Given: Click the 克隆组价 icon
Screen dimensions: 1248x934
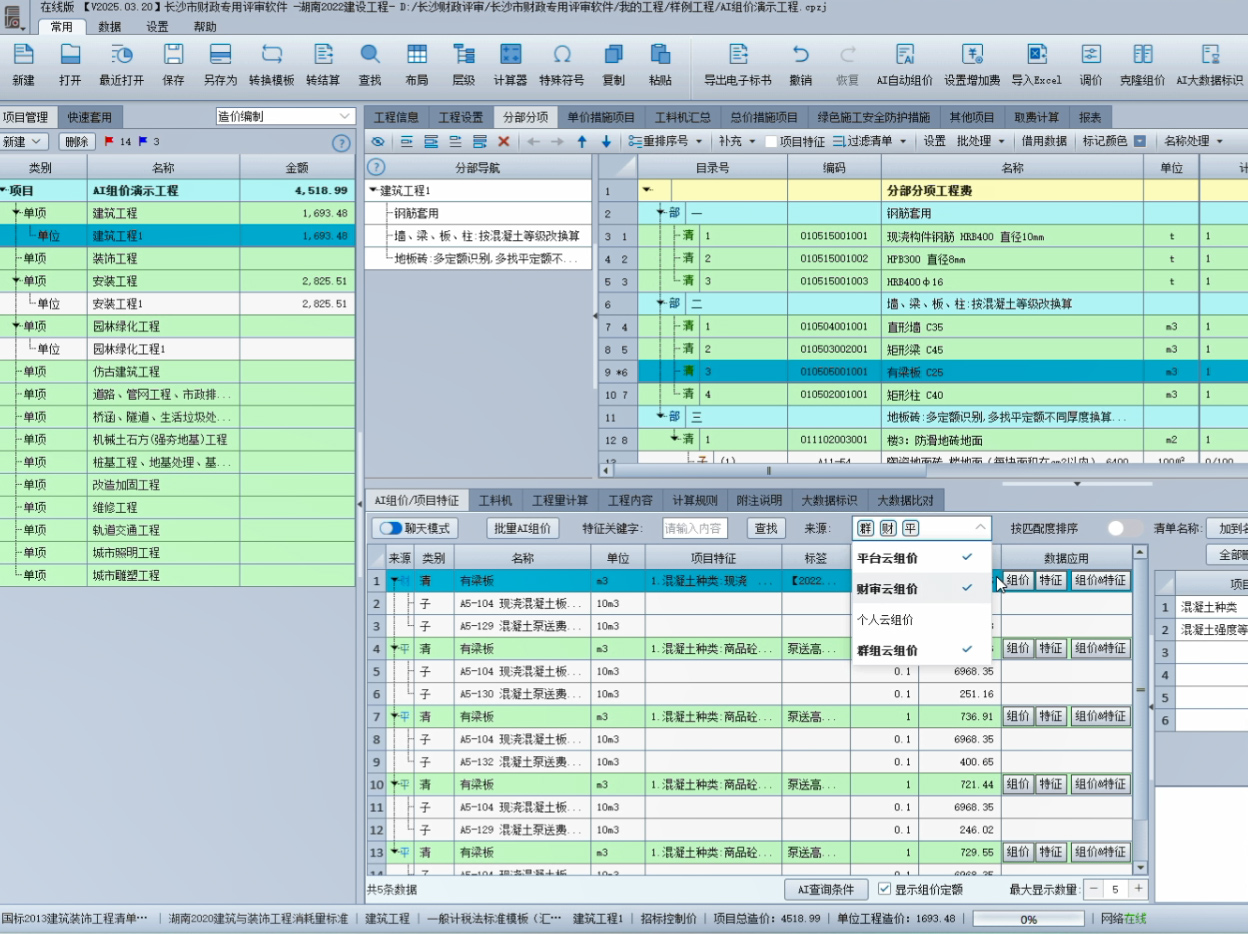Looking at the screenshot, I should [1142, 64].
